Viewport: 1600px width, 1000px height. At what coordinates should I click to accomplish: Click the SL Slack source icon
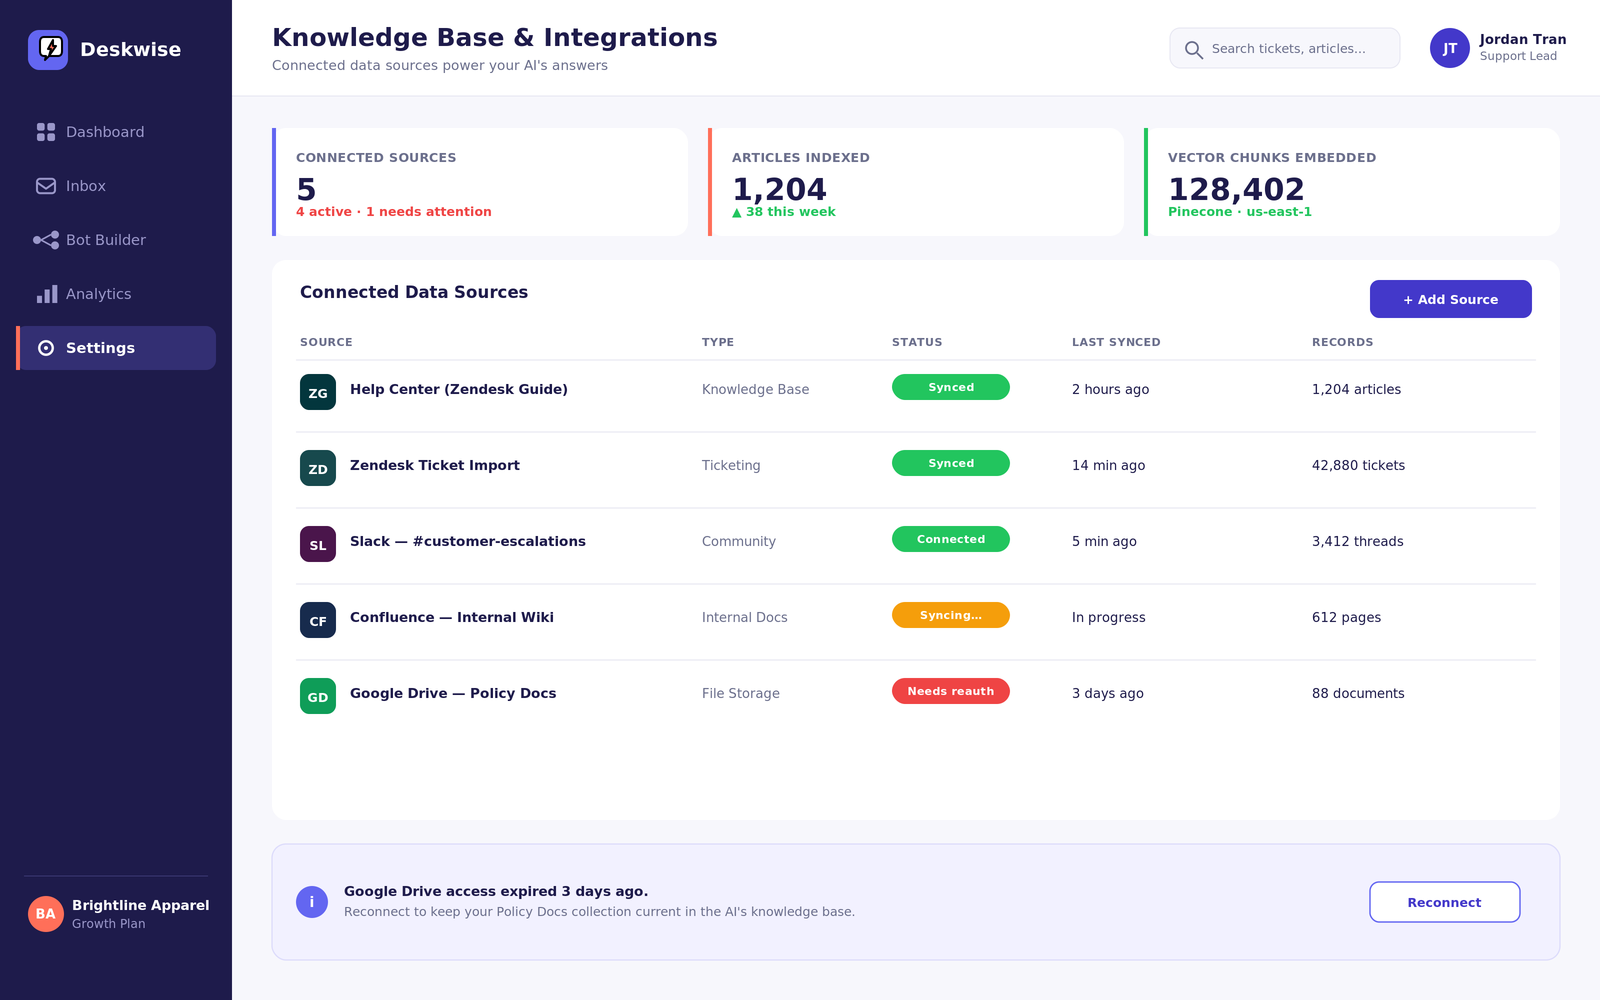coord(318,544)
